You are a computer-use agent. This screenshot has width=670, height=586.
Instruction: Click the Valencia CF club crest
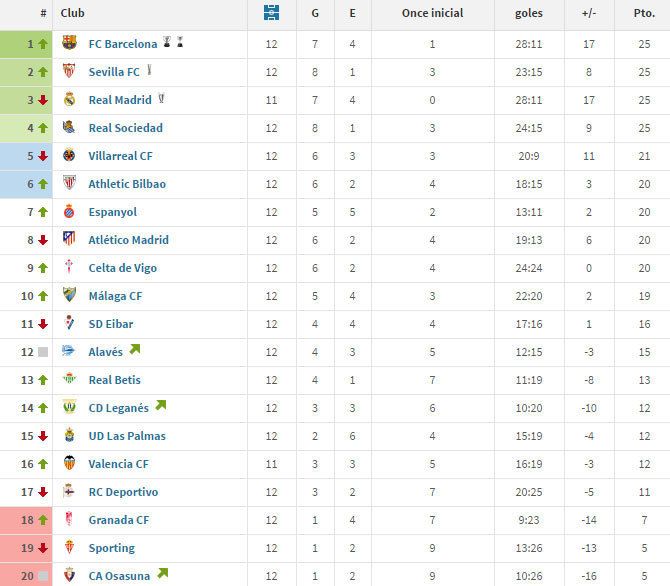click(69, 464)
